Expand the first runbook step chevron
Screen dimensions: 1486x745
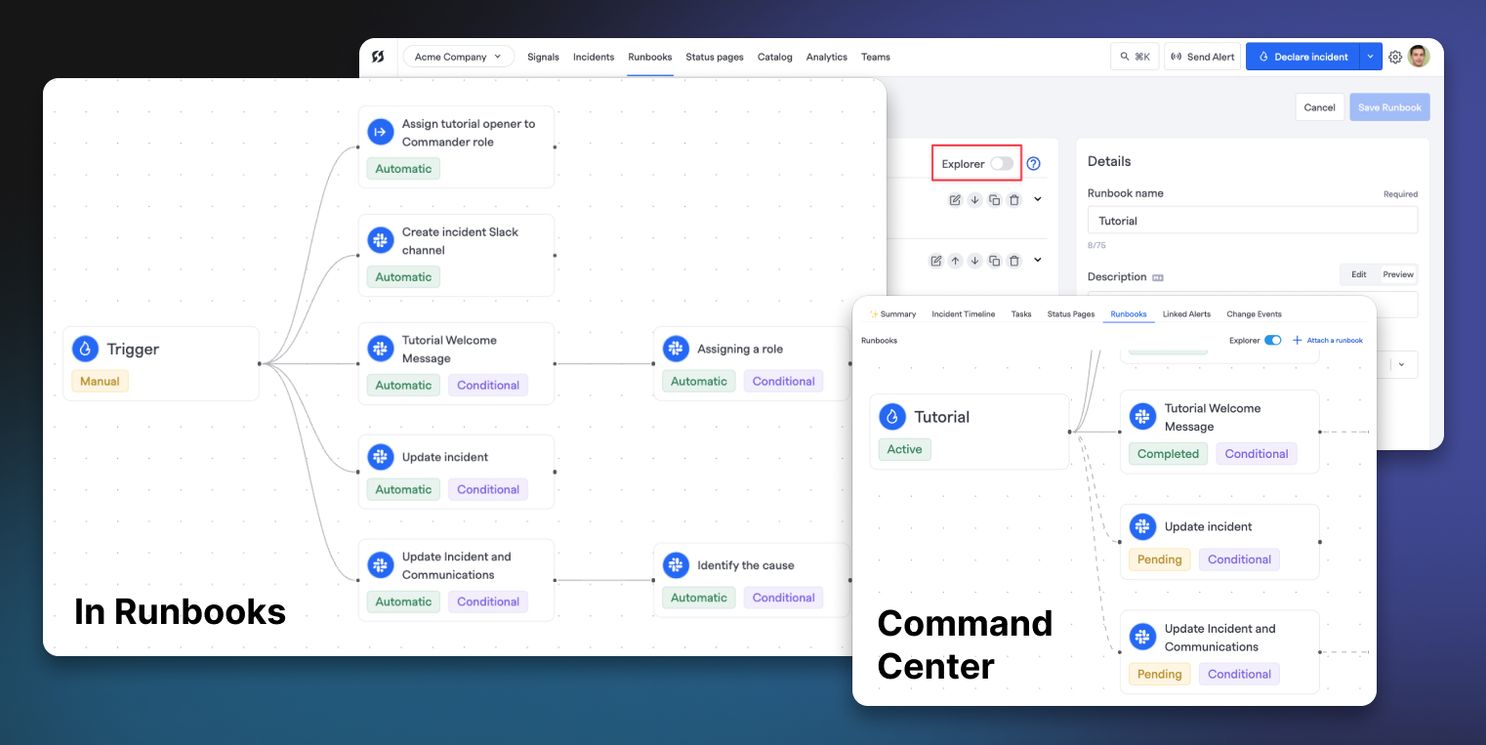[x=1038, y=199]
